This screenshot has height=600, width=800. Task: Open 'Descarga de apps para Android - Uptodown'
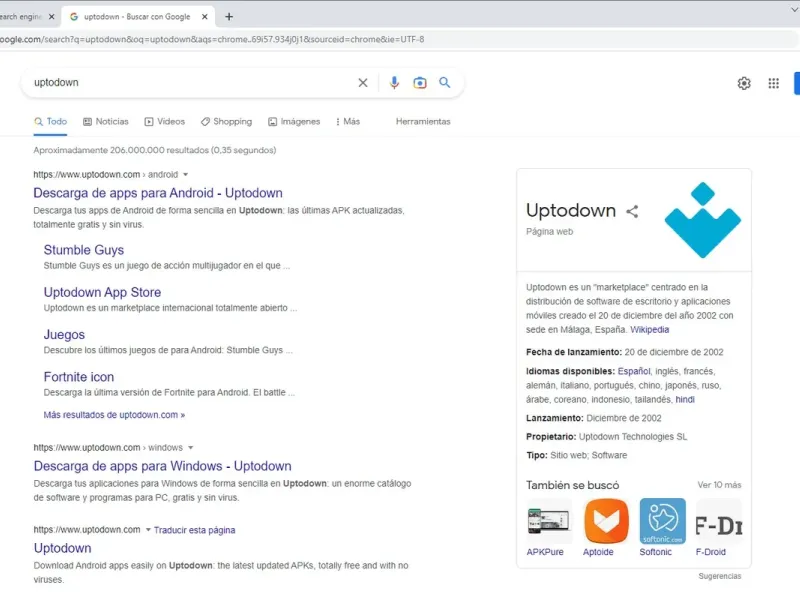click(158, 193)
